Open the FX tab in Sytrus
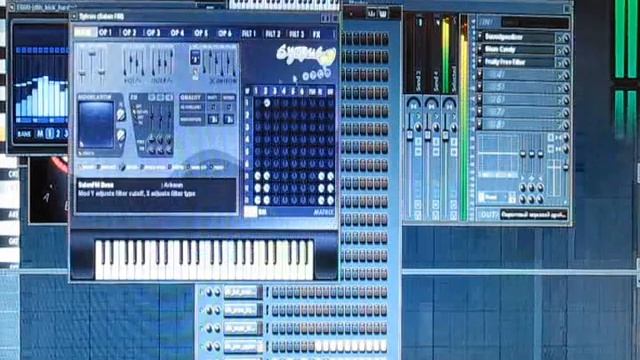Image resolution: width=640 pixels, height=360 pixels. tap(316, 35)
